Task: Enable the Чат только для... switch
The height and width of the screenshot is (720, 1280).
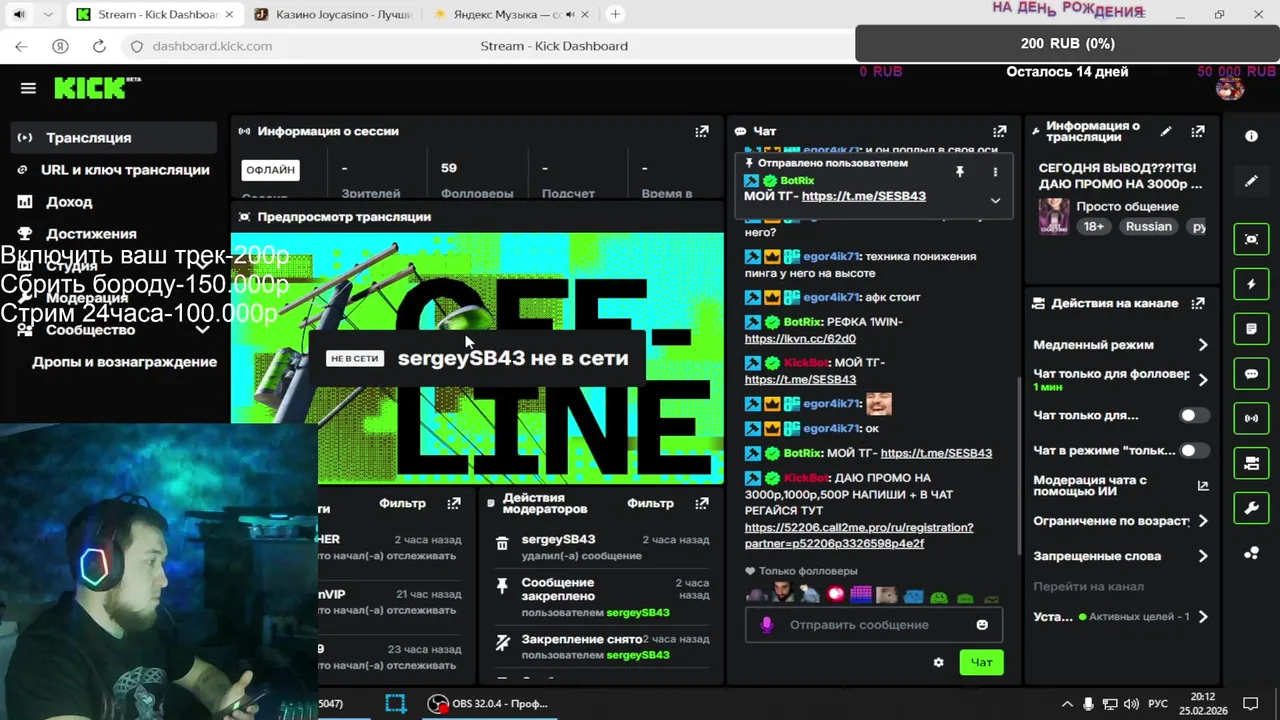Action: pos(1193,415)
